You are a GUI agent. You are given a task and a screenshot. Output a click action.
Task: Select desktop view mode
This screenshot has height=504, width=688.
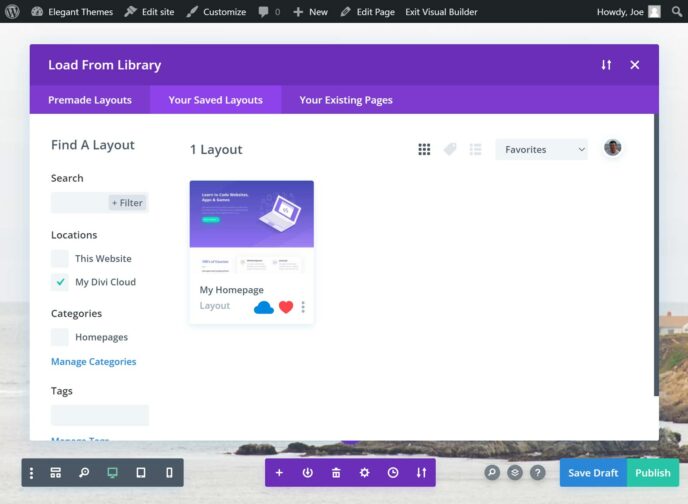tap(113, 473)
